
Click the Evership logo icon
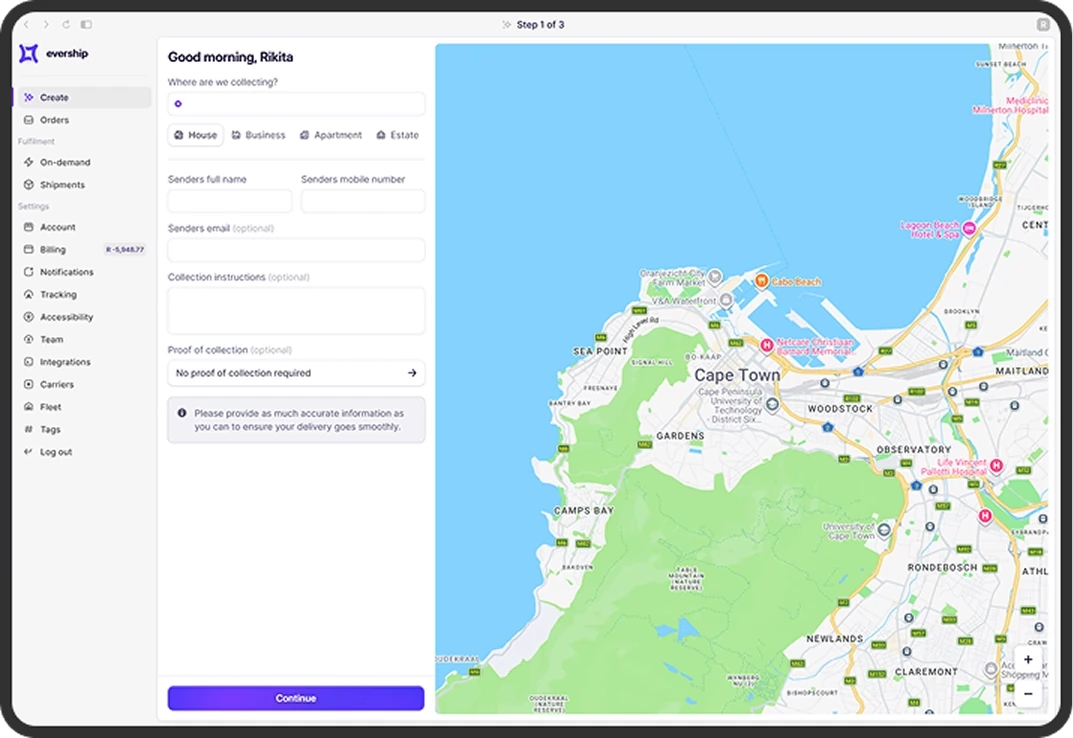coord(29,54)
